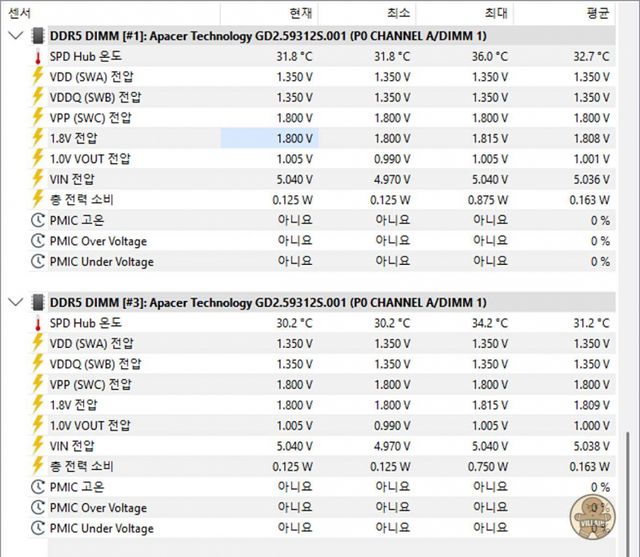Image resolution: width=640 pixels, height=557 pixels.
Task: Click the 최대 column header
Action: (x=495, y=12)
